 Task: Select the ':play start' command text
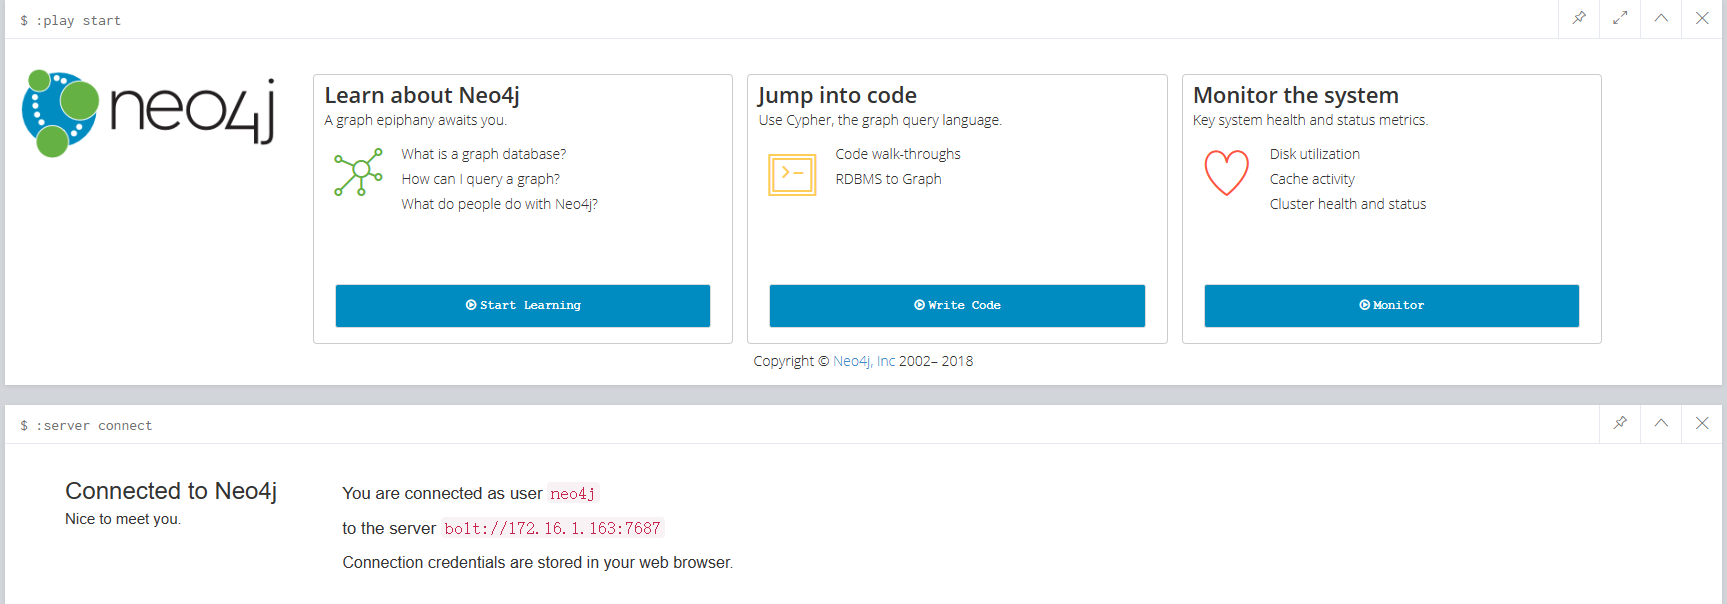point(78,20)
